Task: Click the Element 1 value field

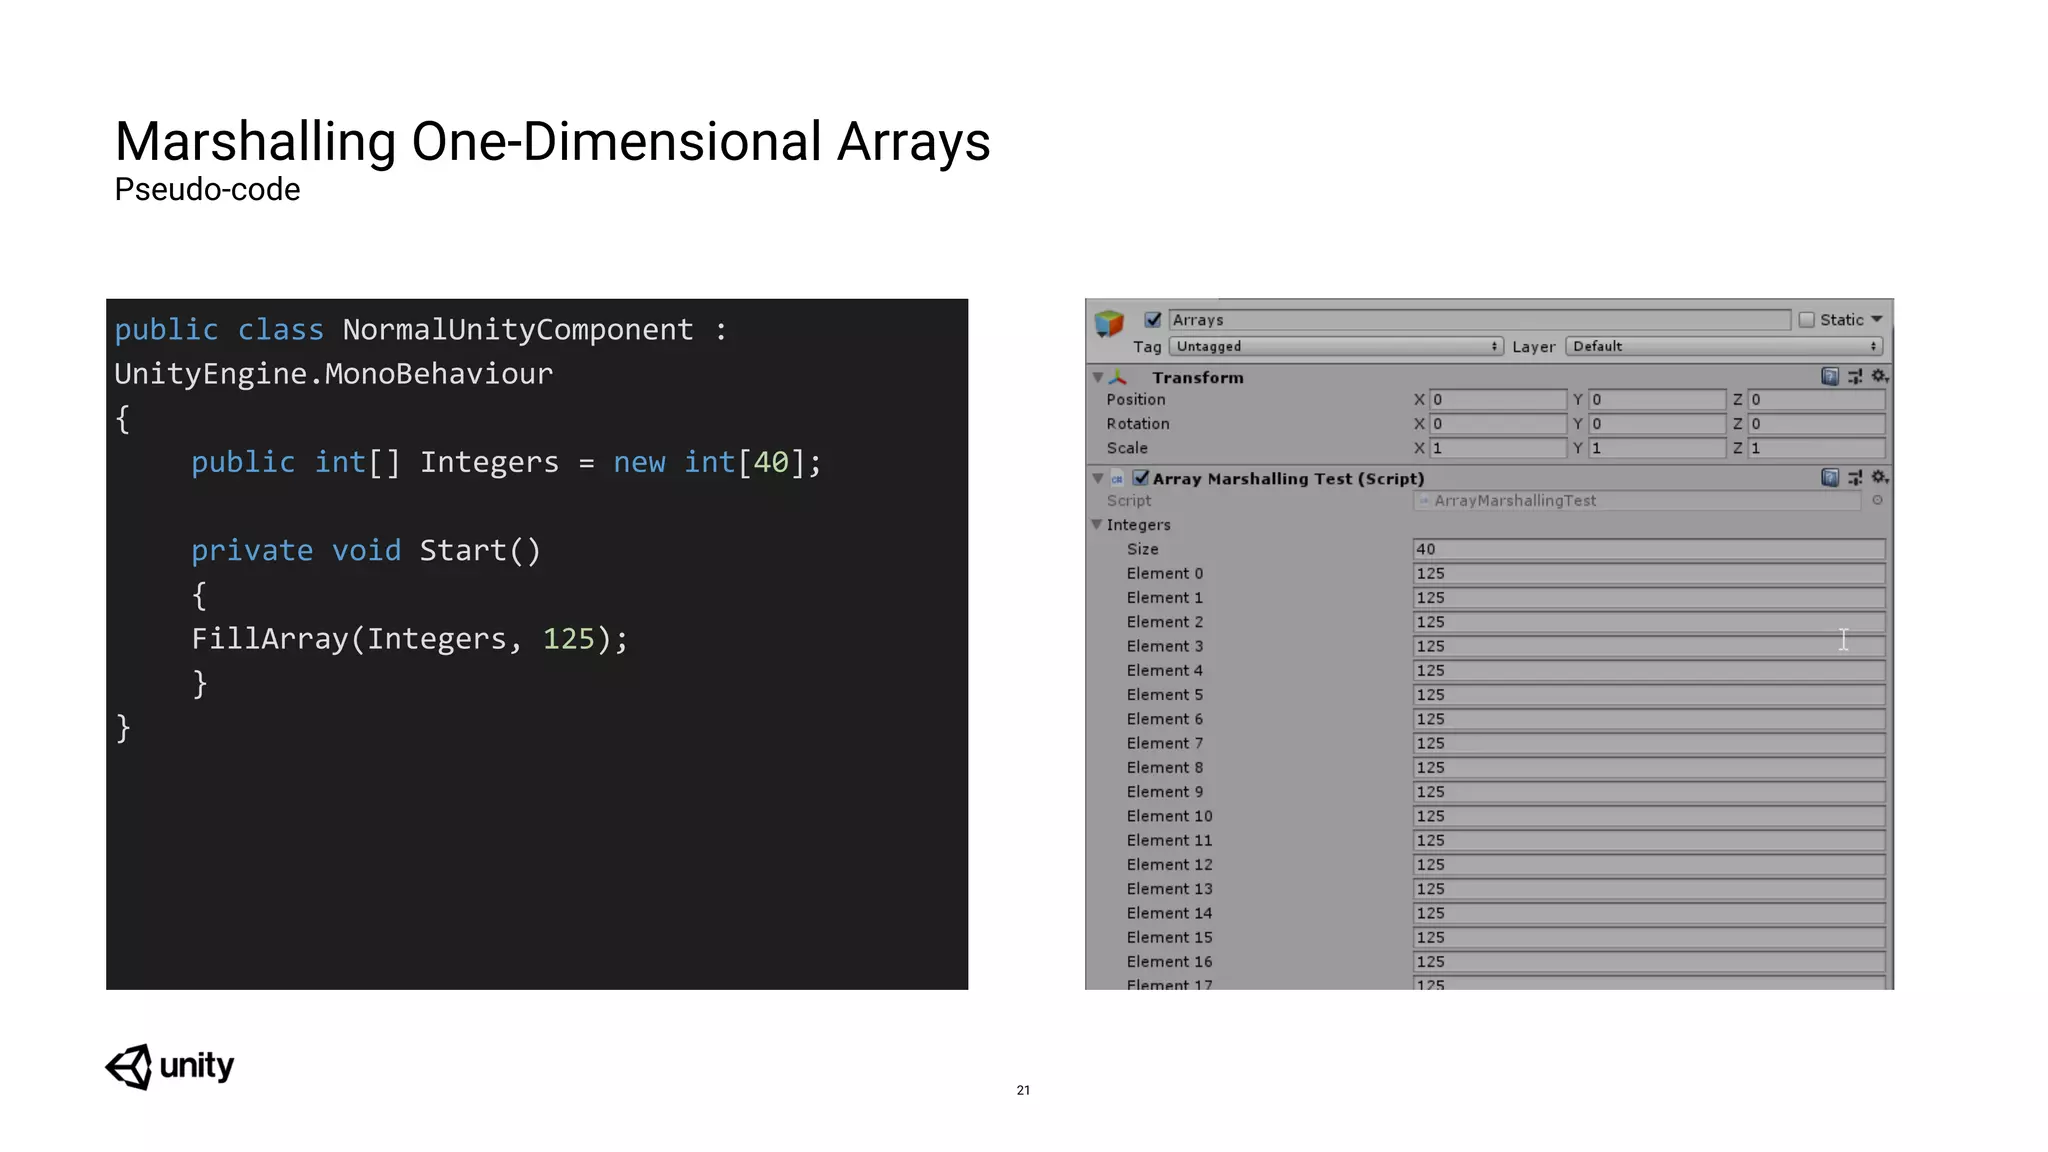Action: 1649,597
